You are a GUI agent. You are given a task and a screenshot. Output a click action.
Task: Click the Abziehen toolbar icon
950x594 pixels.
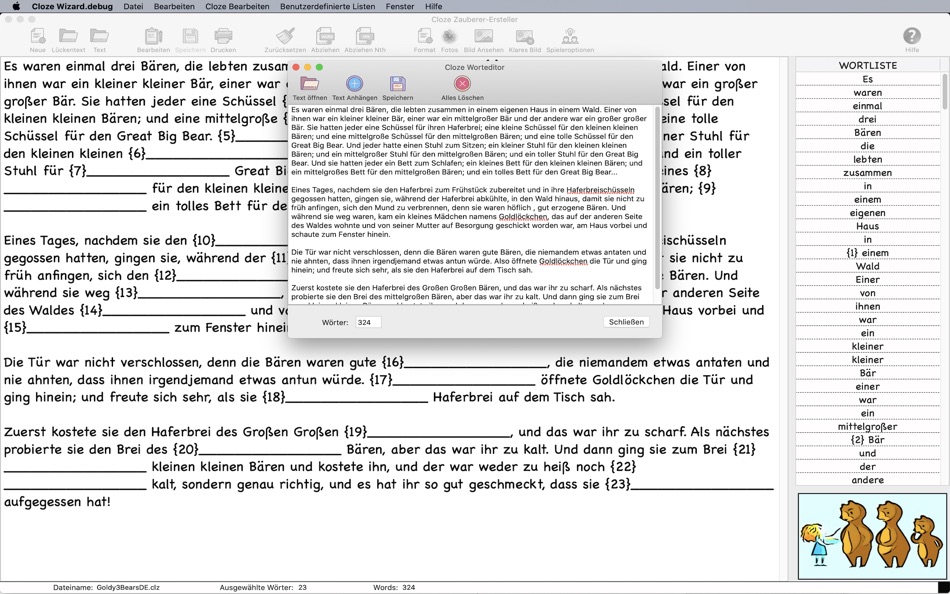tap(325, 36)
